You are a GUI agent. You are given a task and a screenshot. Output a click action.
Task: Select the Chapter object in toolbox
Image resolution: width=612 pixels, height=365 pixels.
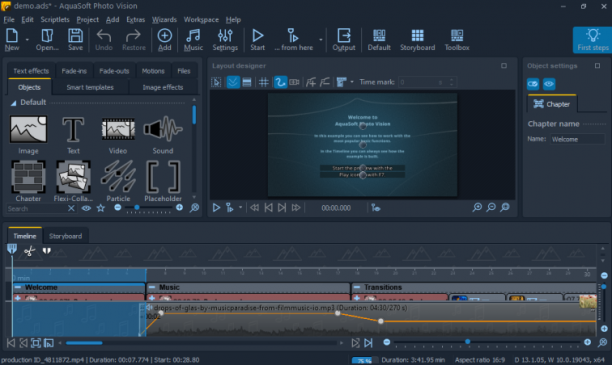coord(28,181)
